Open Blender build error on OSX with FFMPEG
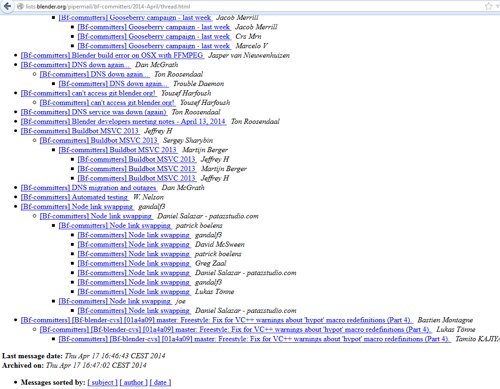500x389 pixels. (x=112, y=55)
